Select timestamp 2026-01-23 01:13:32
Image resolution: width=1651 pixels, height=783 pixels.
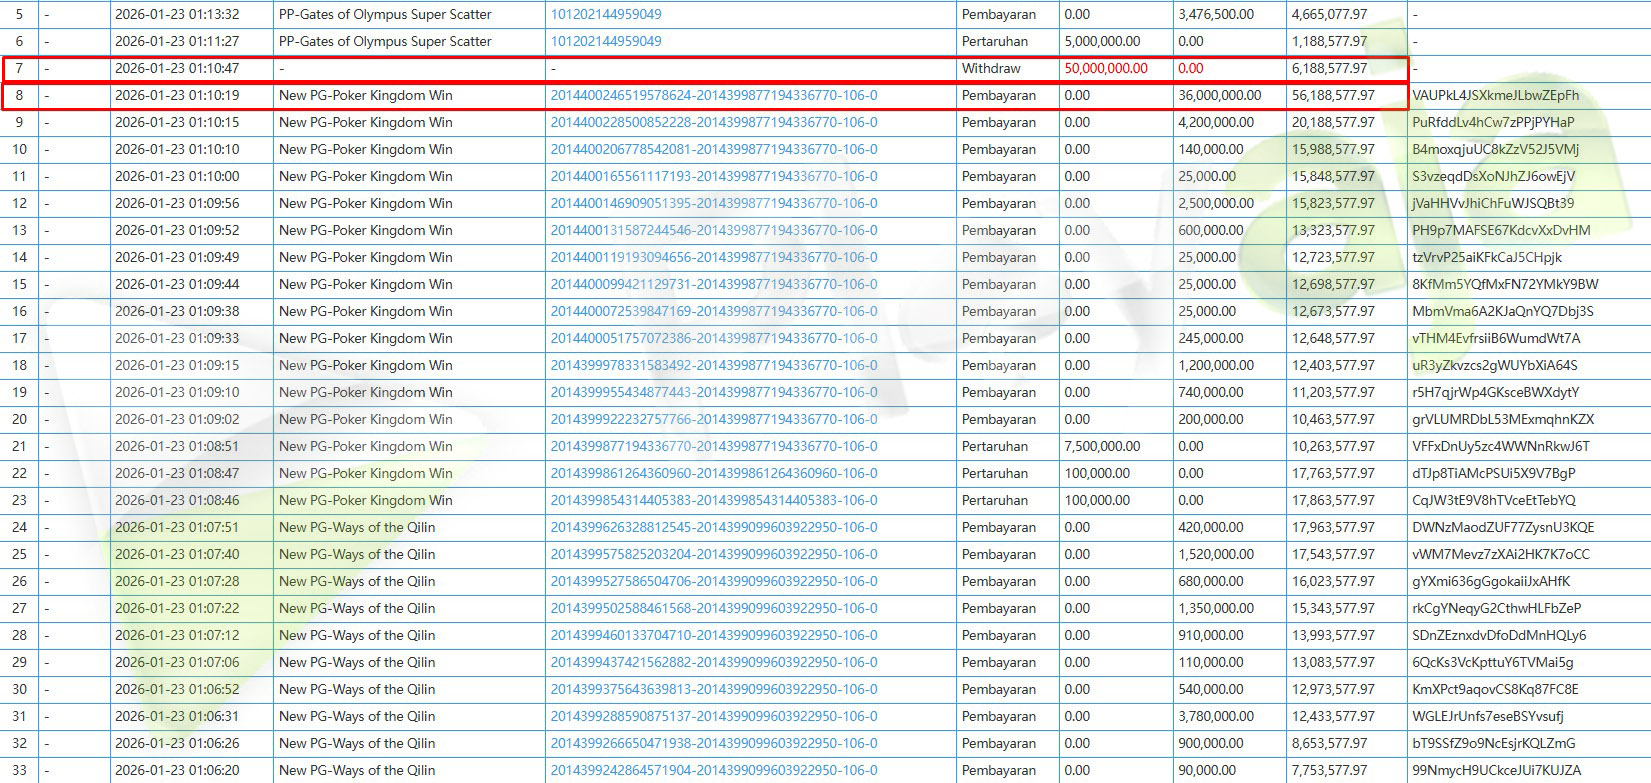coord(177,15)
